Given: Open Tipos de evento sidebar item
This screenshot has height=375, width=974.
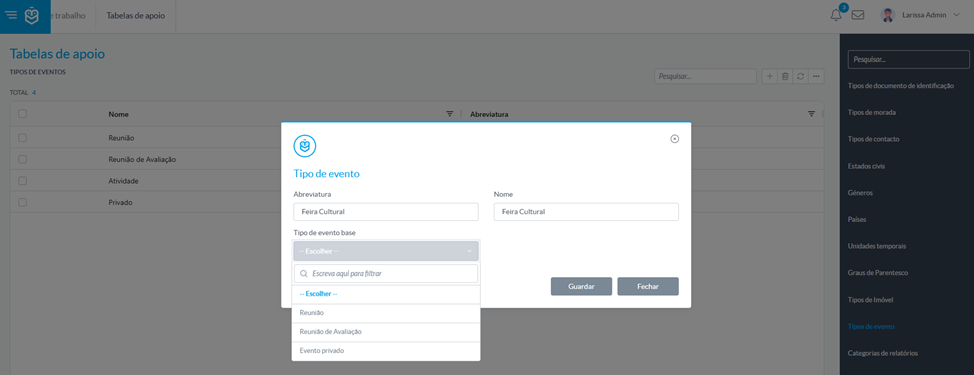Looking at the screenshot, I should pos(871,327).
